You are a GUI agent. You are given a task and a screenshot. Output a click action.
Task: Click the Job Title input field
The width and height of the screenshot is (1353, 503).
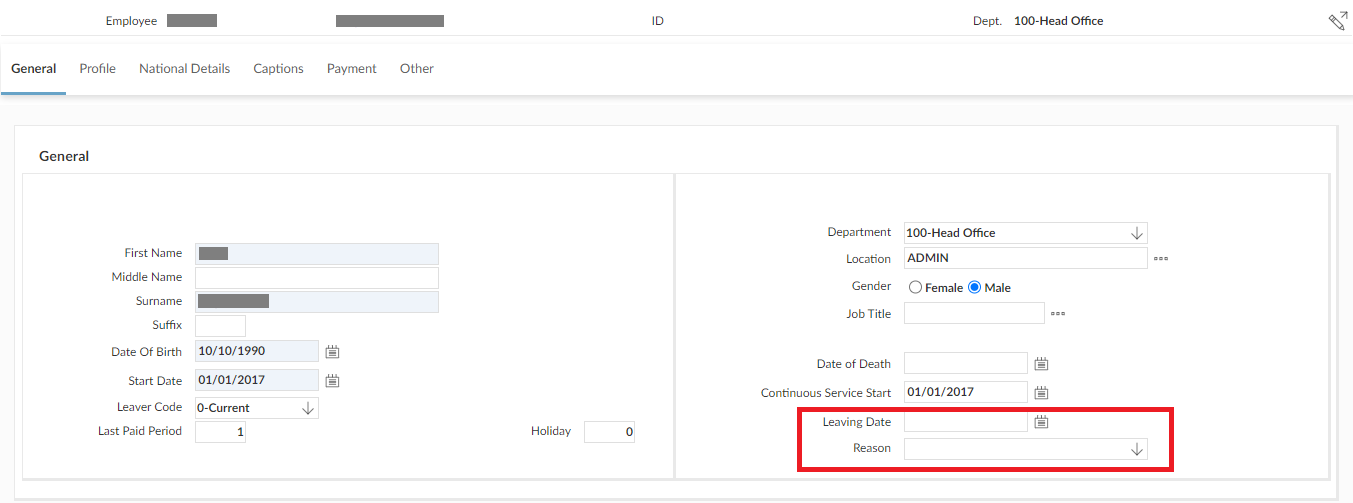click(974, 313)
